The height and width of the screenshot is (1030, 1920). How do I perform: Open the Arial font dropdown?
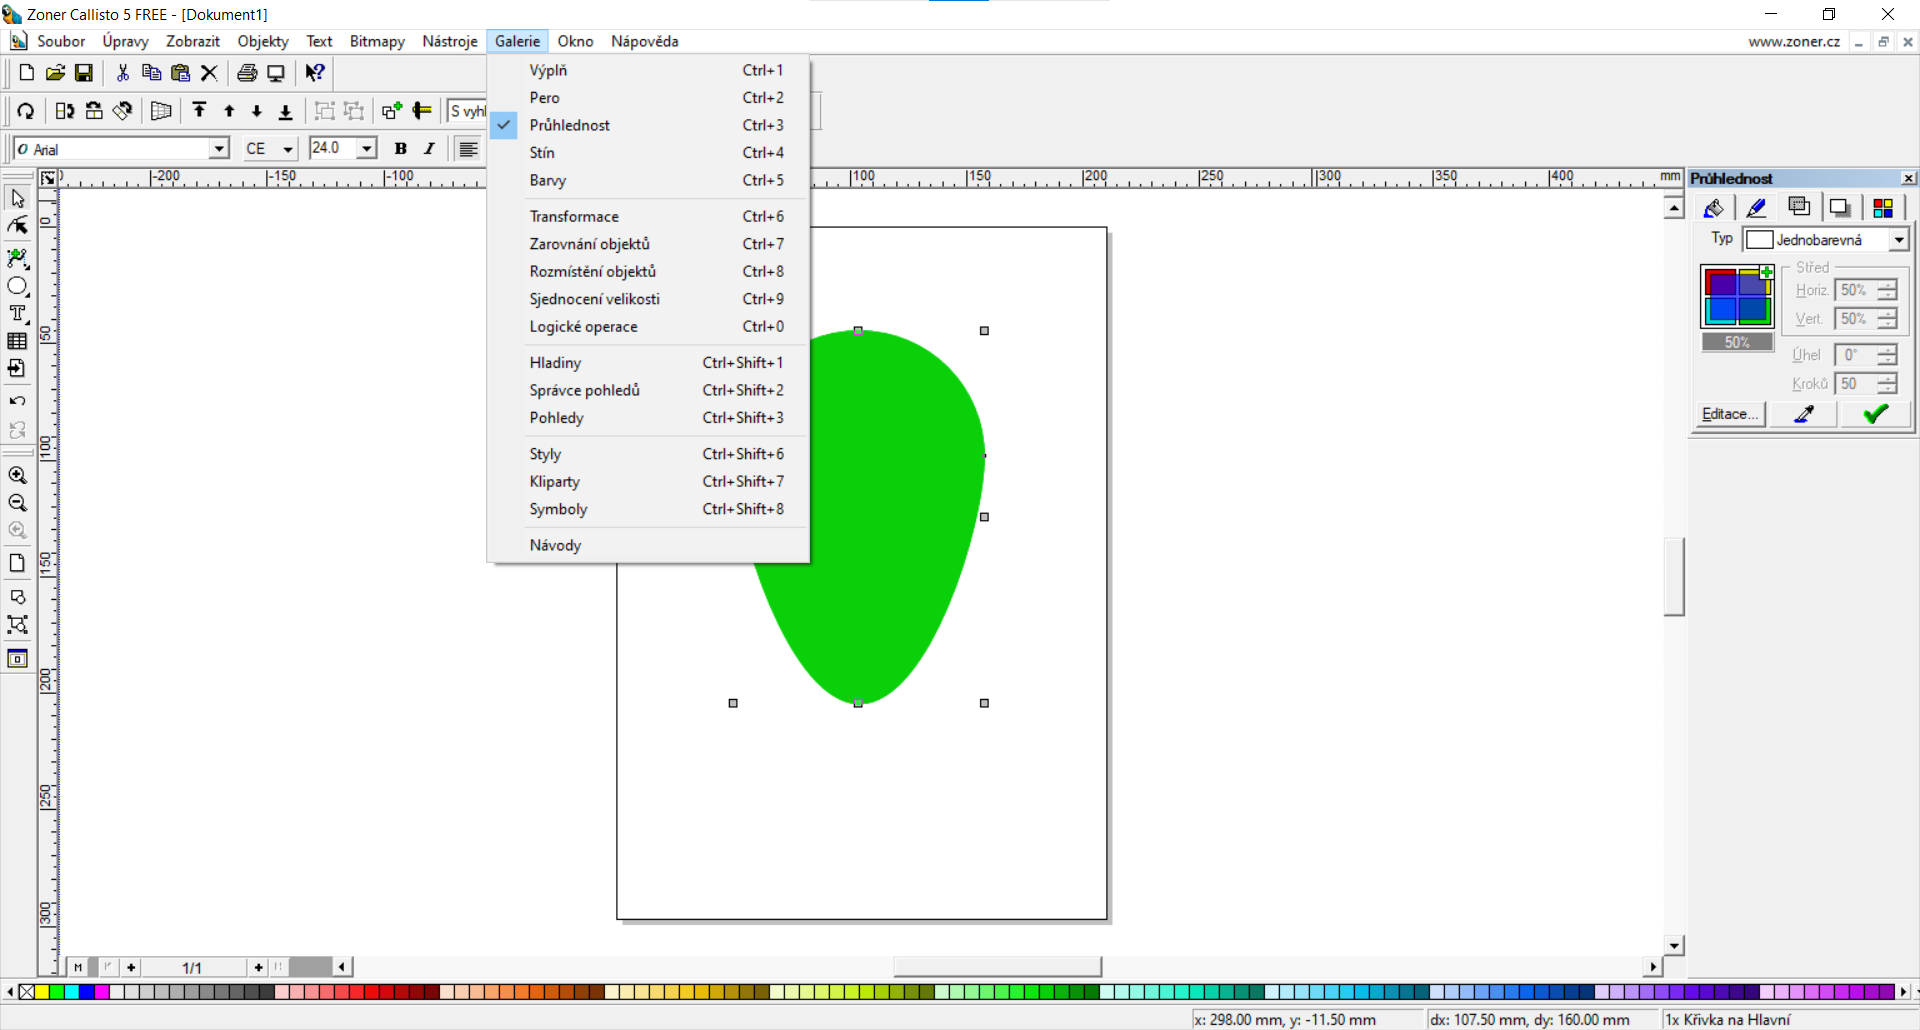[219, 149]
